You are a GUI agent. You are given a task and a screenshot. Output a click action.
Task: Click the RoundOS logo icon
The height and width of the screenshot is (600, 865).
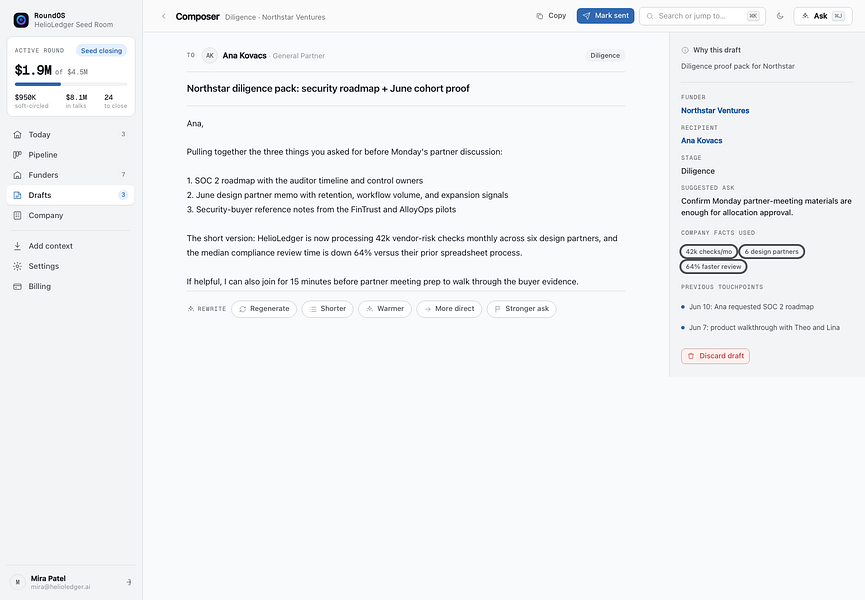(21, 20)
